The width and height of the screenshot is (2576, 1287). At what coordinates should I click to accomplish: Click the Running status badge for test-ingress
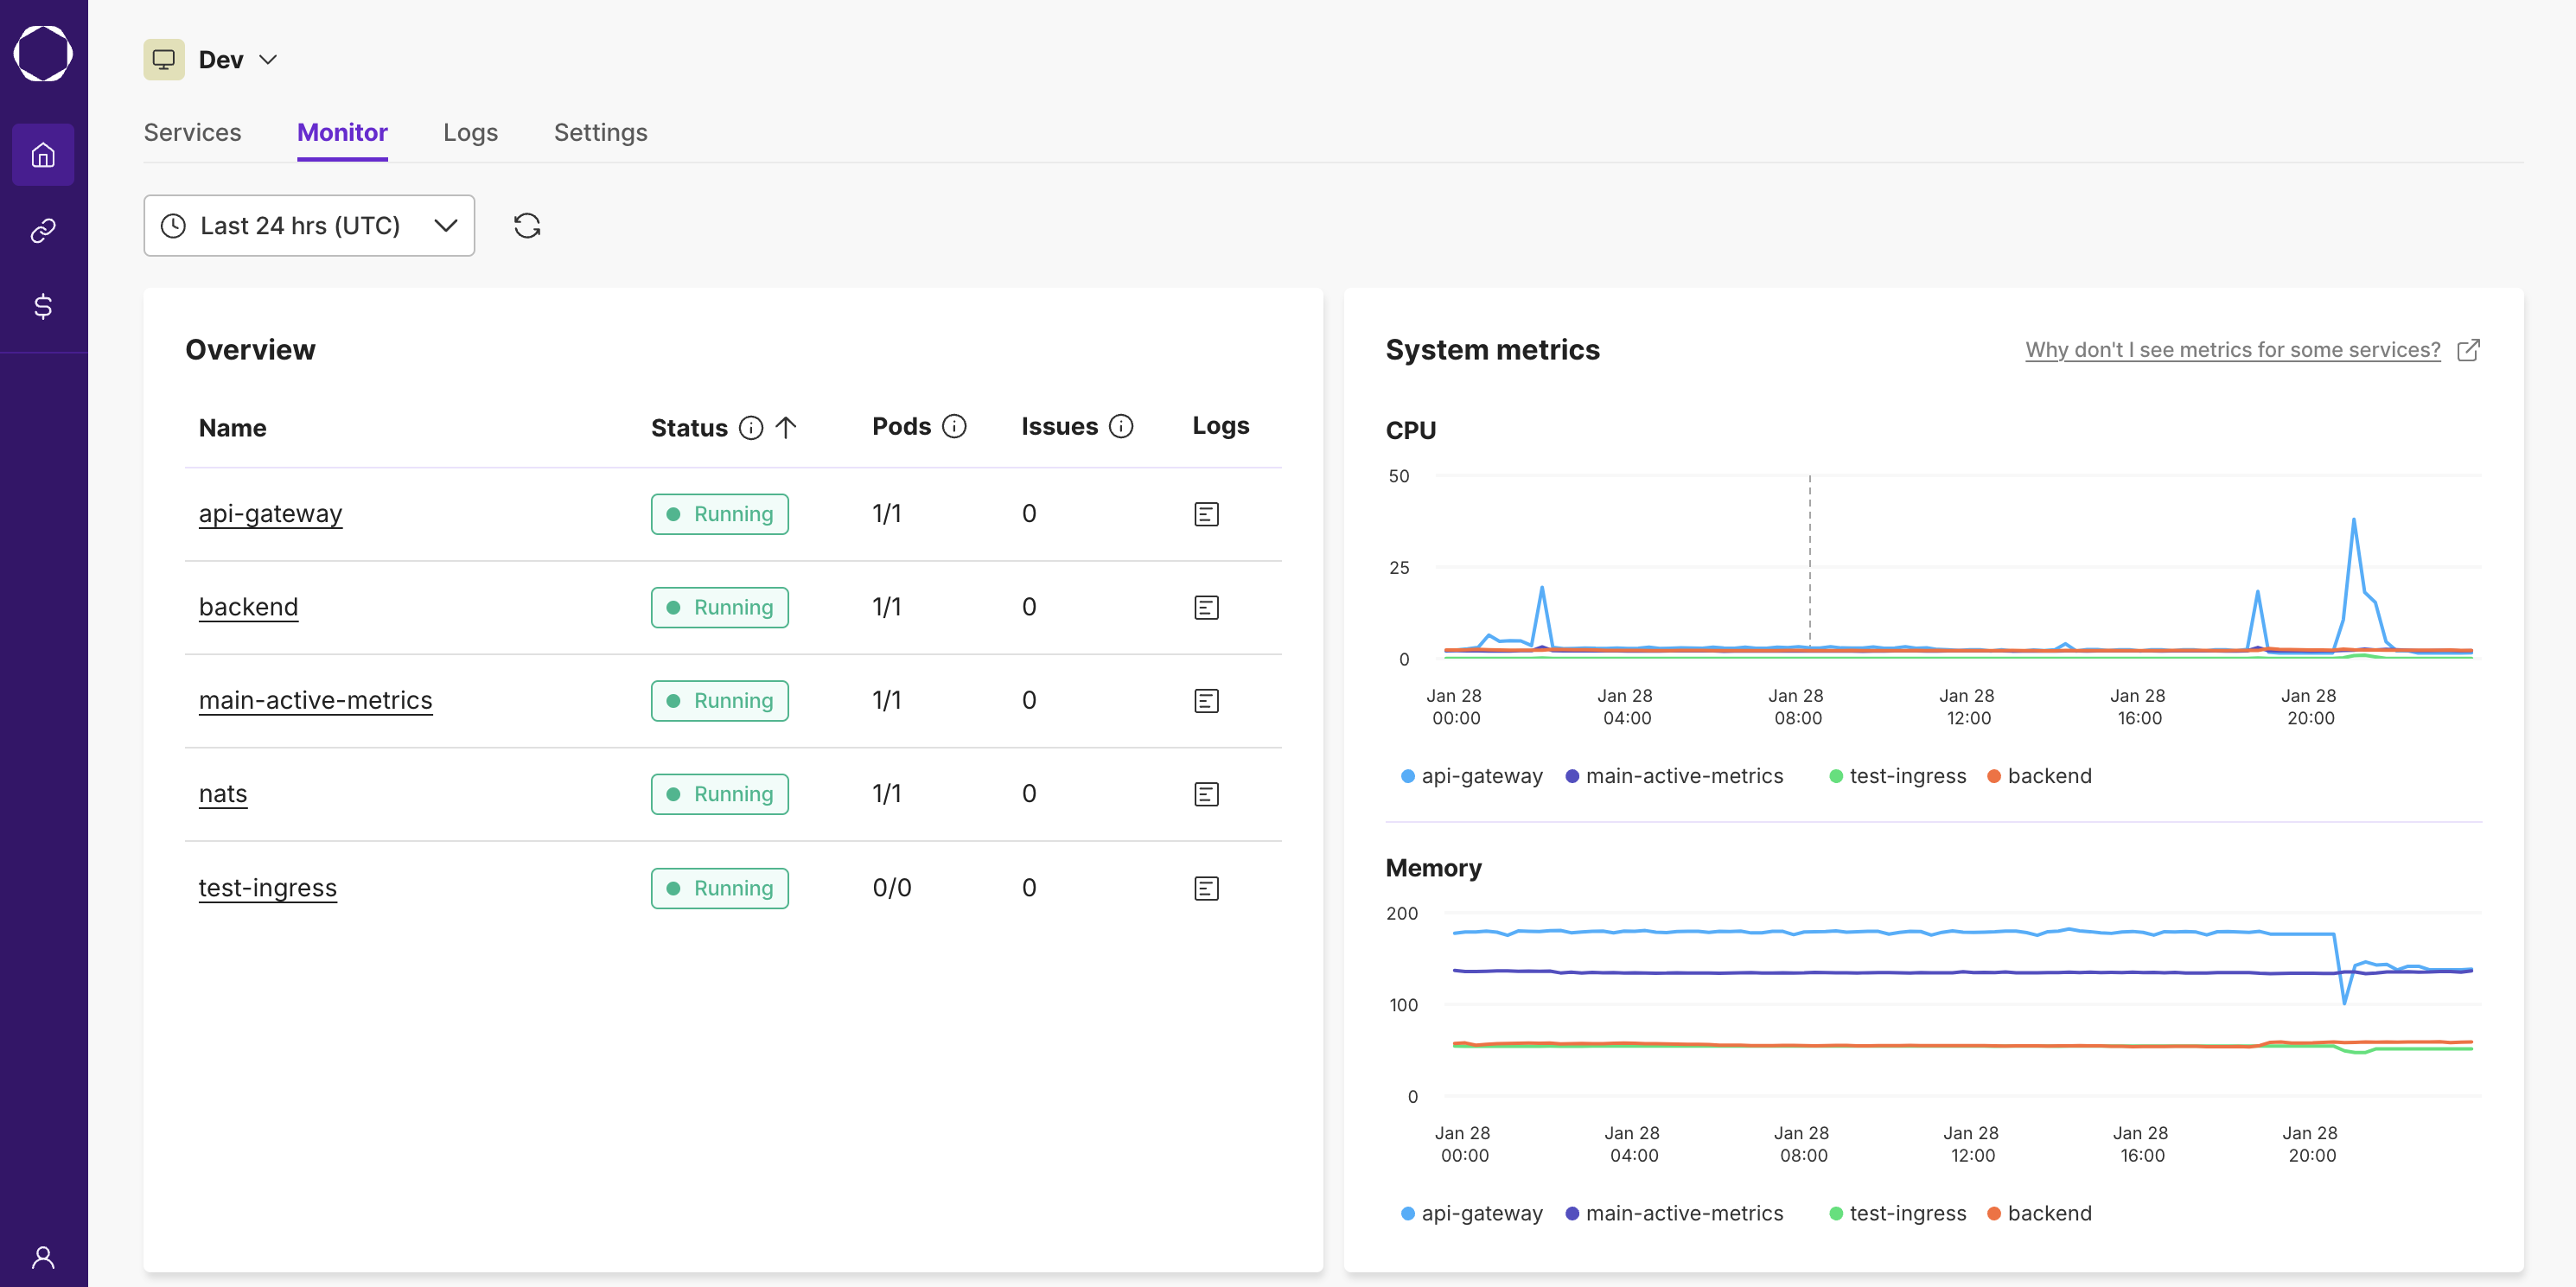[x=719, y=888]
